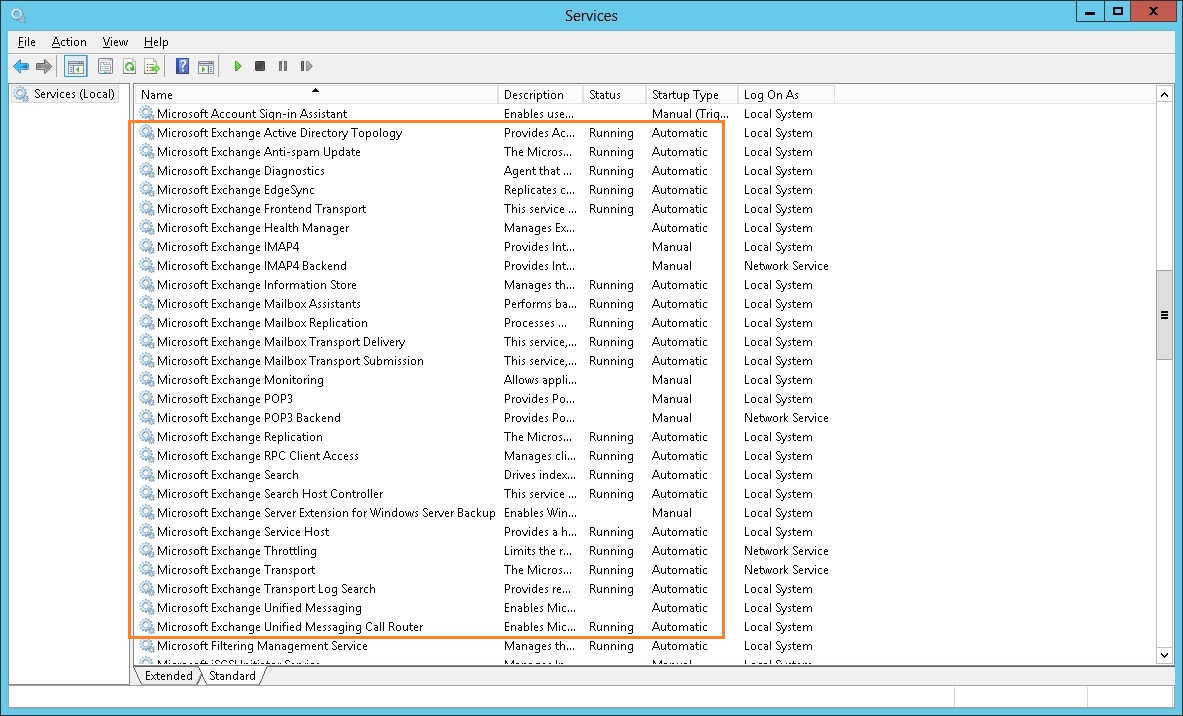Click the Forward navigation arrow
Viewport: 1183px width, 716px height.
43,66
